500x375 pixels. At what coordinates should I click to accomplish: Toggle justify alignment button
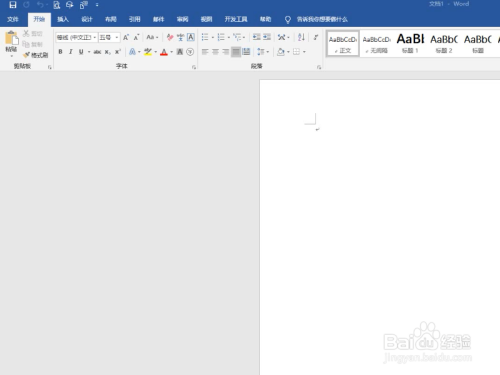click(236, 52)
